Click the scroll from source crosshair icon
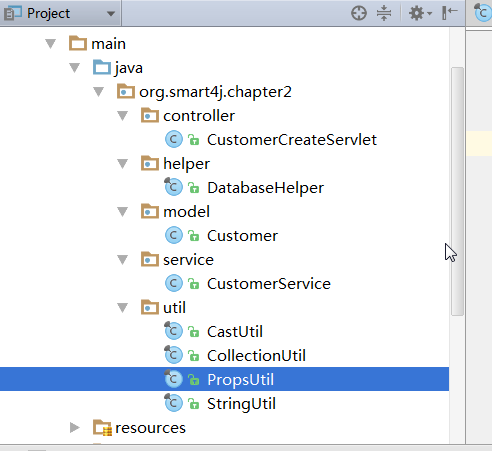 359,14
